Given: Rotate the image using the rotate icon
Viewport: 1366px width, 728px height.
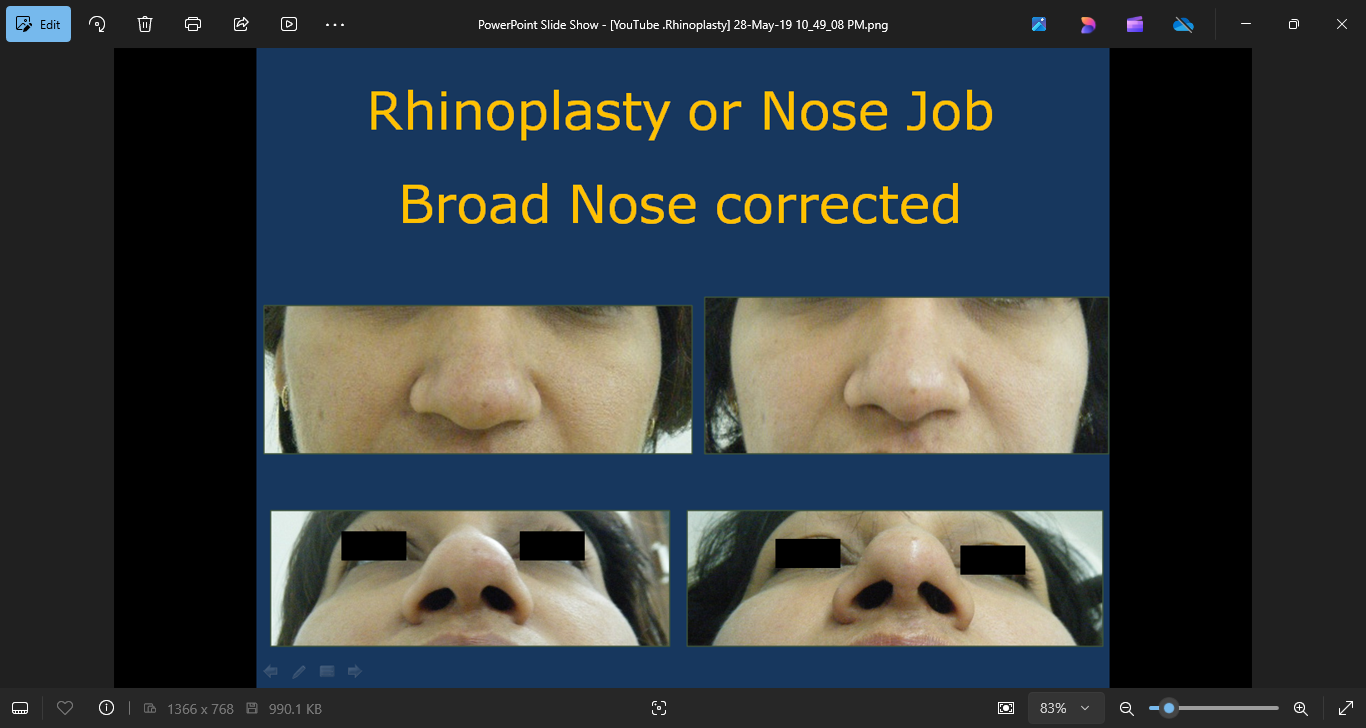Looking at the screenshot, I should pyautogui.click(x=97, y=24).
